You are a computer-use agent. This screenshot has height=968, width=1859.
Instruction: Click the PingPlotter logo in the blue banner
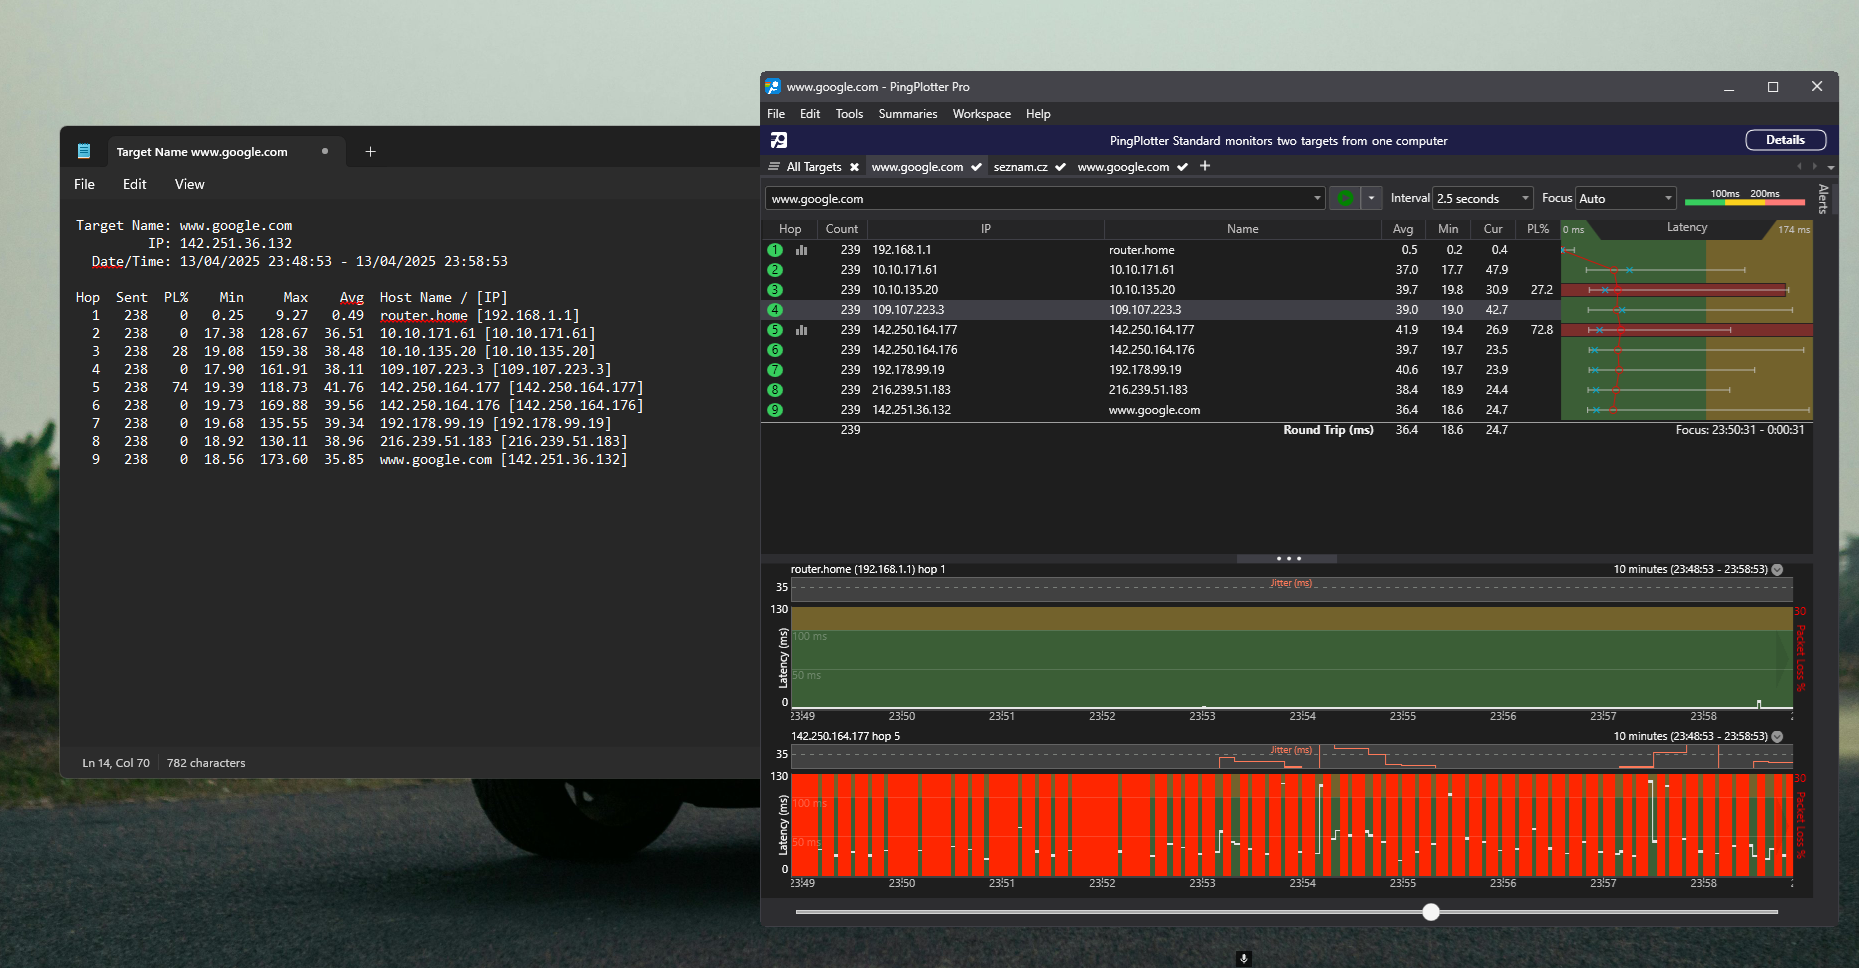click(779, 140)
